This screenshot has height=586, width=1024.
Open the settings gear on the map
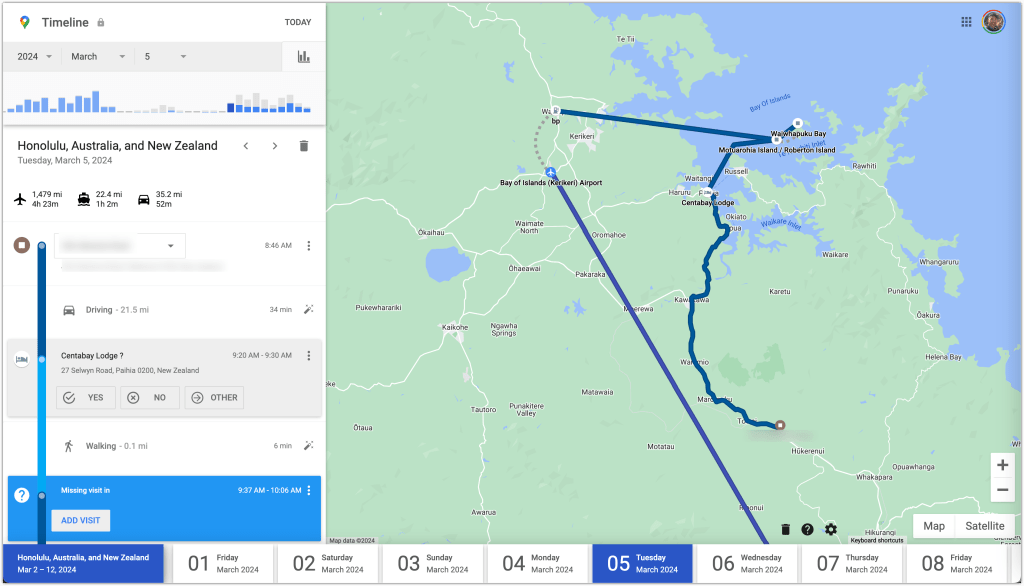(831, 529)
